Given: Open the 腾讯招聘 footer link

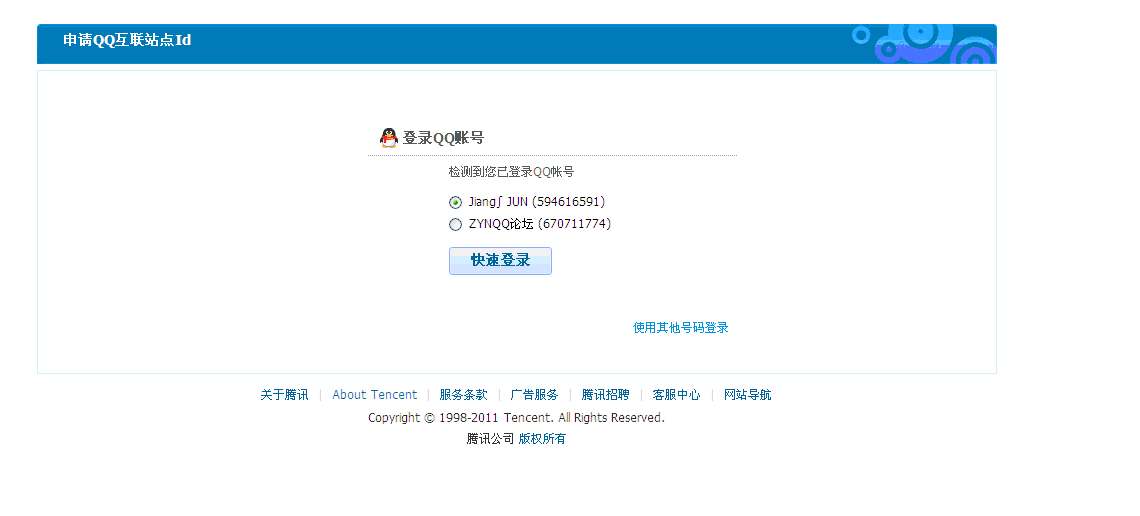Looking at the screenshot, I should point(606,395).
